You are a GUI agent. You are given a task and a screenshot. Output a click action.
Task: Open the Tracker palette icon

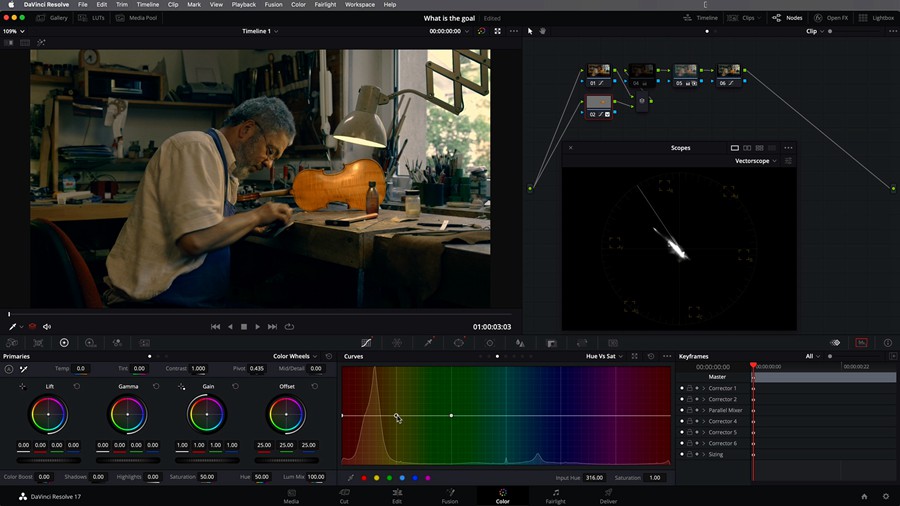point(490,343)
